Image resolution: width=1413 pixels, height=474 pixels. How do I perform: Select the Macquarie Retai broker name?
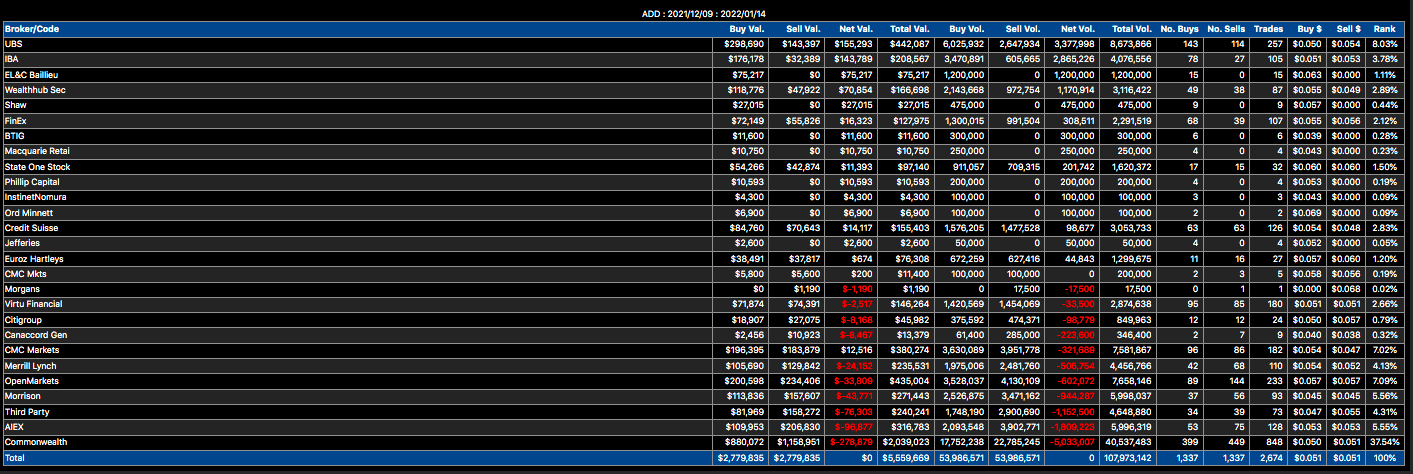click(x=35, y=150)
